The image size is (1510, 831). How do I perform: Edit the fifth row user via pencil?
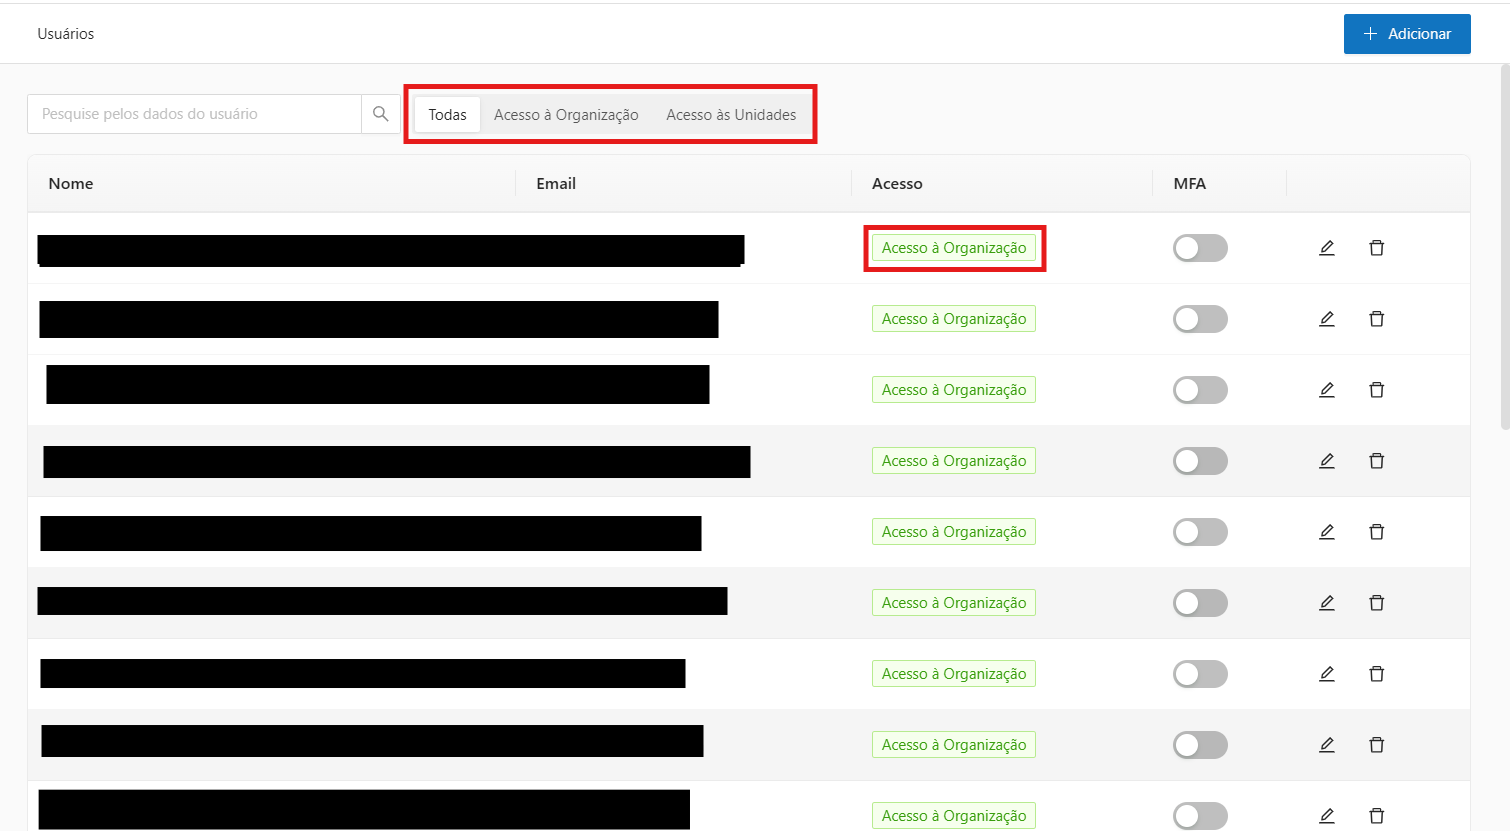point(1327,532)
